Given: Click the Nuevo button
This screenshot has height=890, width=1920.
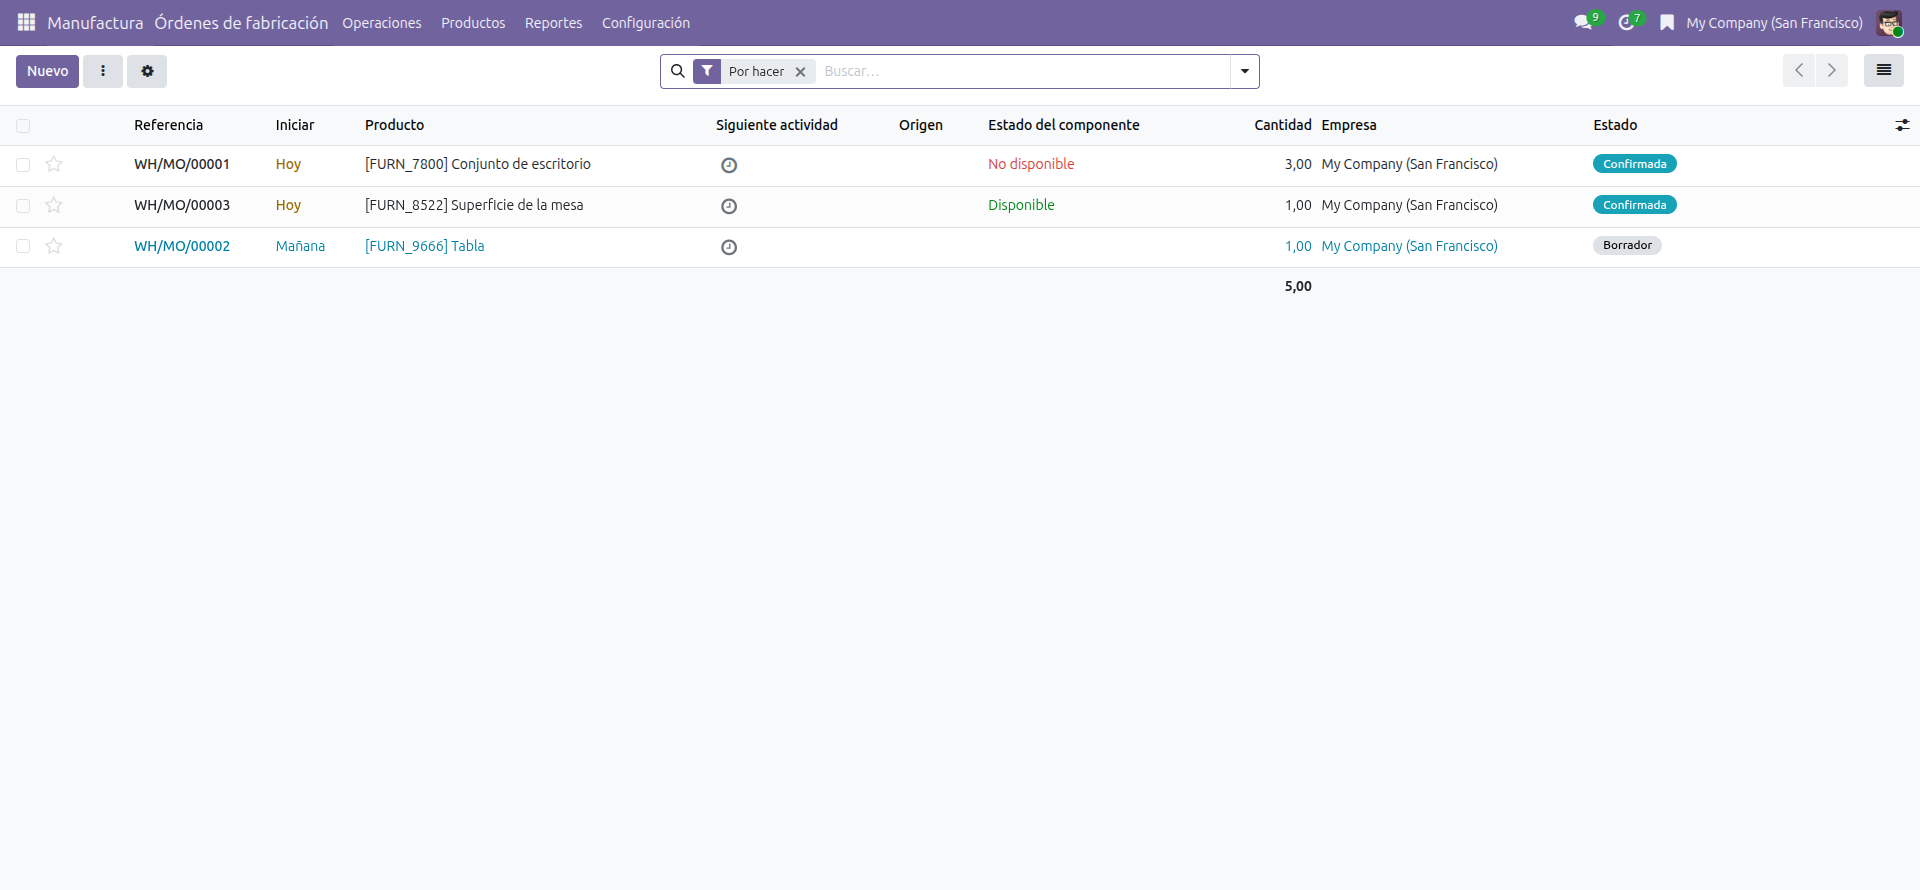Looking at the screenshot, I should 47,71.
